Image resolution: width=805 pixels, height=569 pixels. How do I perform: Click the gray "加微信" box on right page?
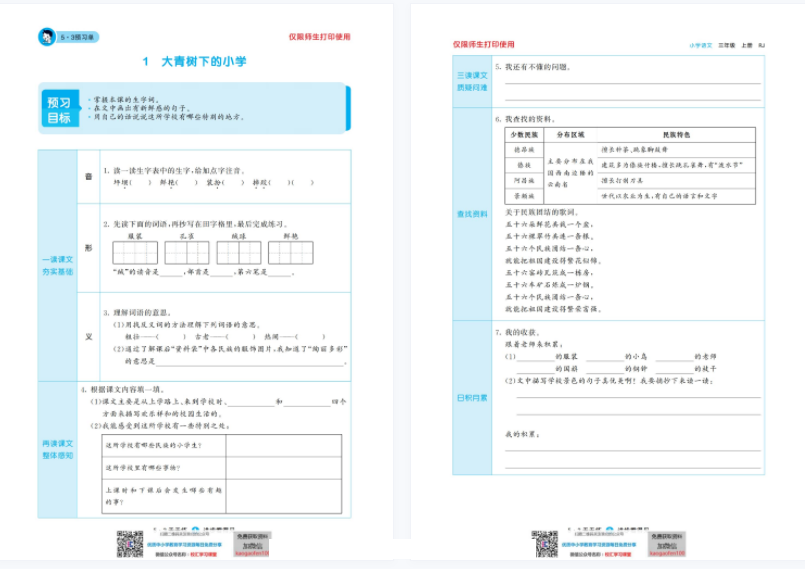(x=667, y=544)
